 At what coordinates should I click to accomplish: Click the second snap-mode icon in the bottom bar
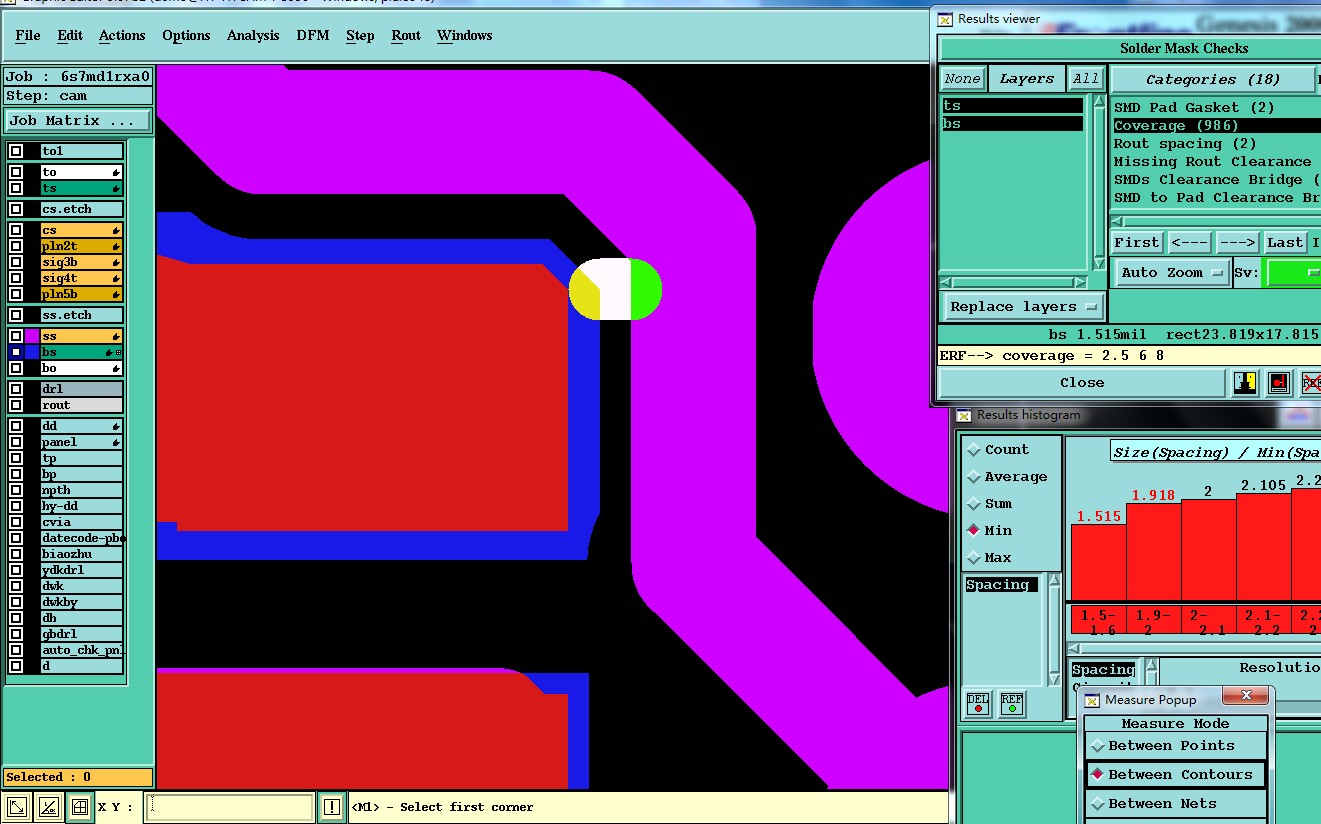click(48, 807)
